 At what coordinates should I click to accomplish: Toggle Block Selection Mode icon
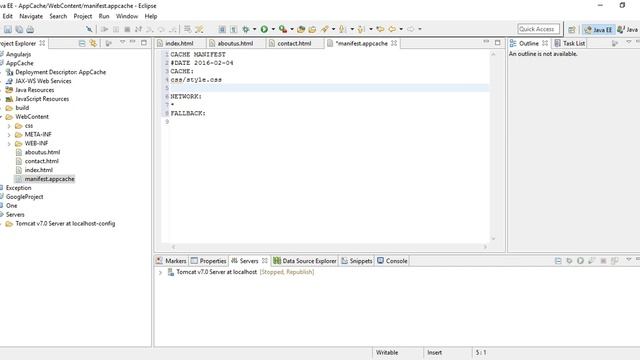tap(222, 29)
